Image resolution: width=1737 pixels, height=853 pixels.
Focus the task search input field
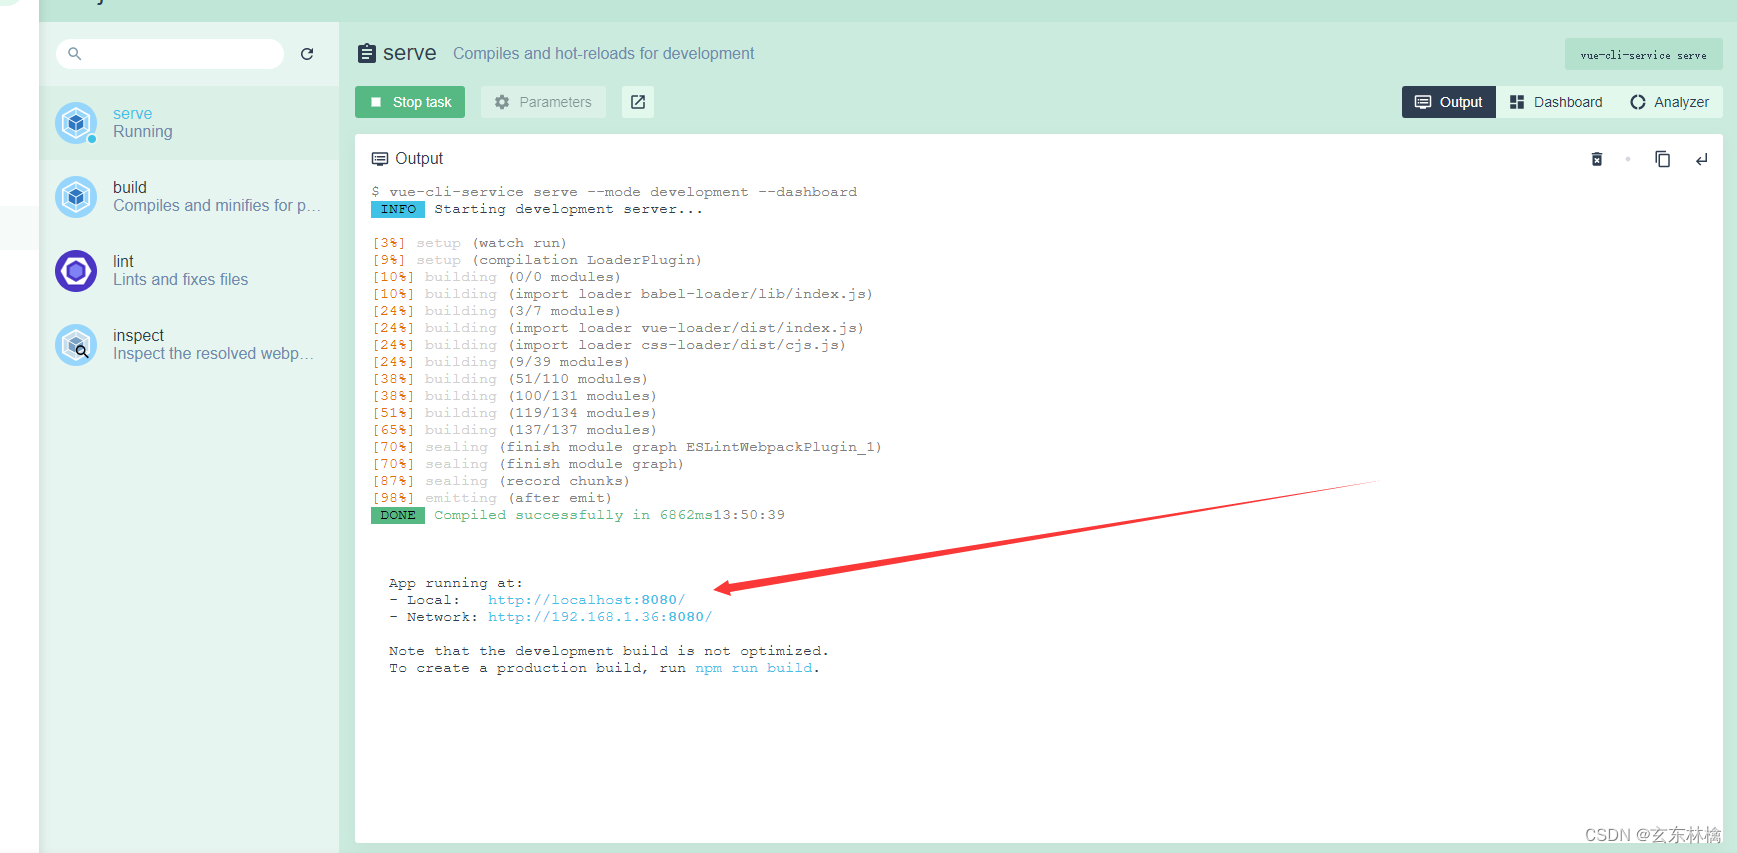click(170, 54)
